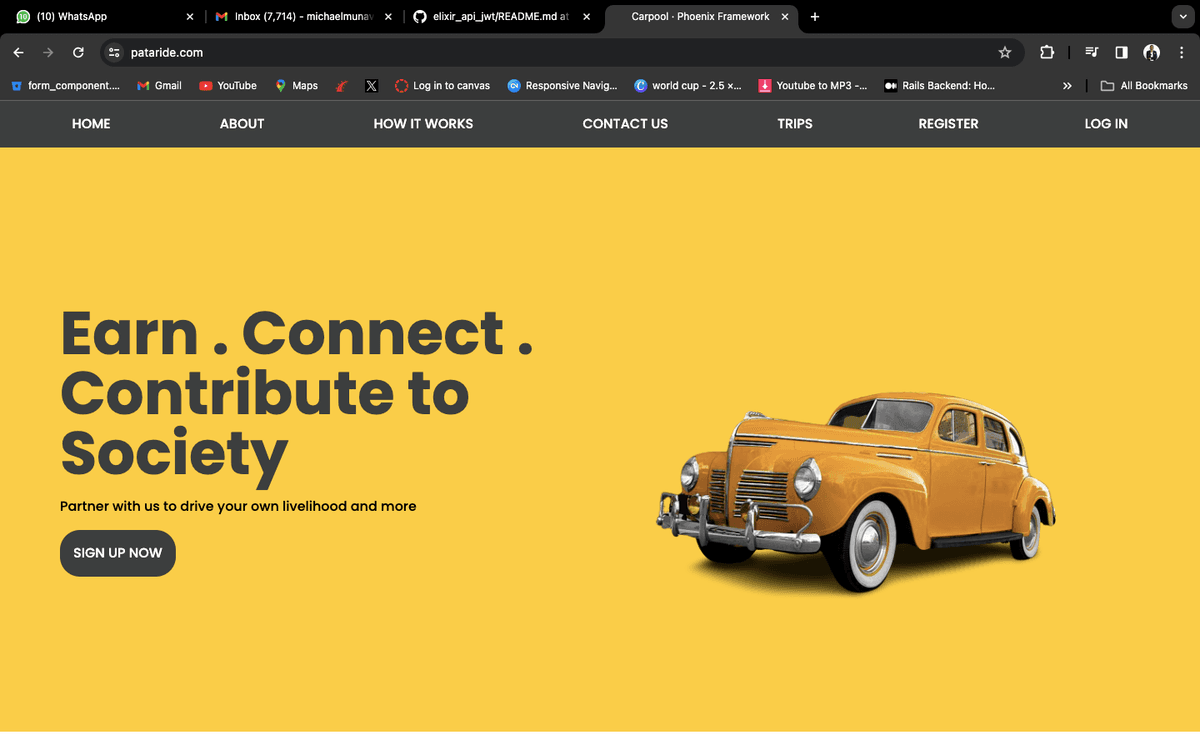Open the form_component bookmark
This screenshot has height=750, width=1200.
click(x=65, y=86)
